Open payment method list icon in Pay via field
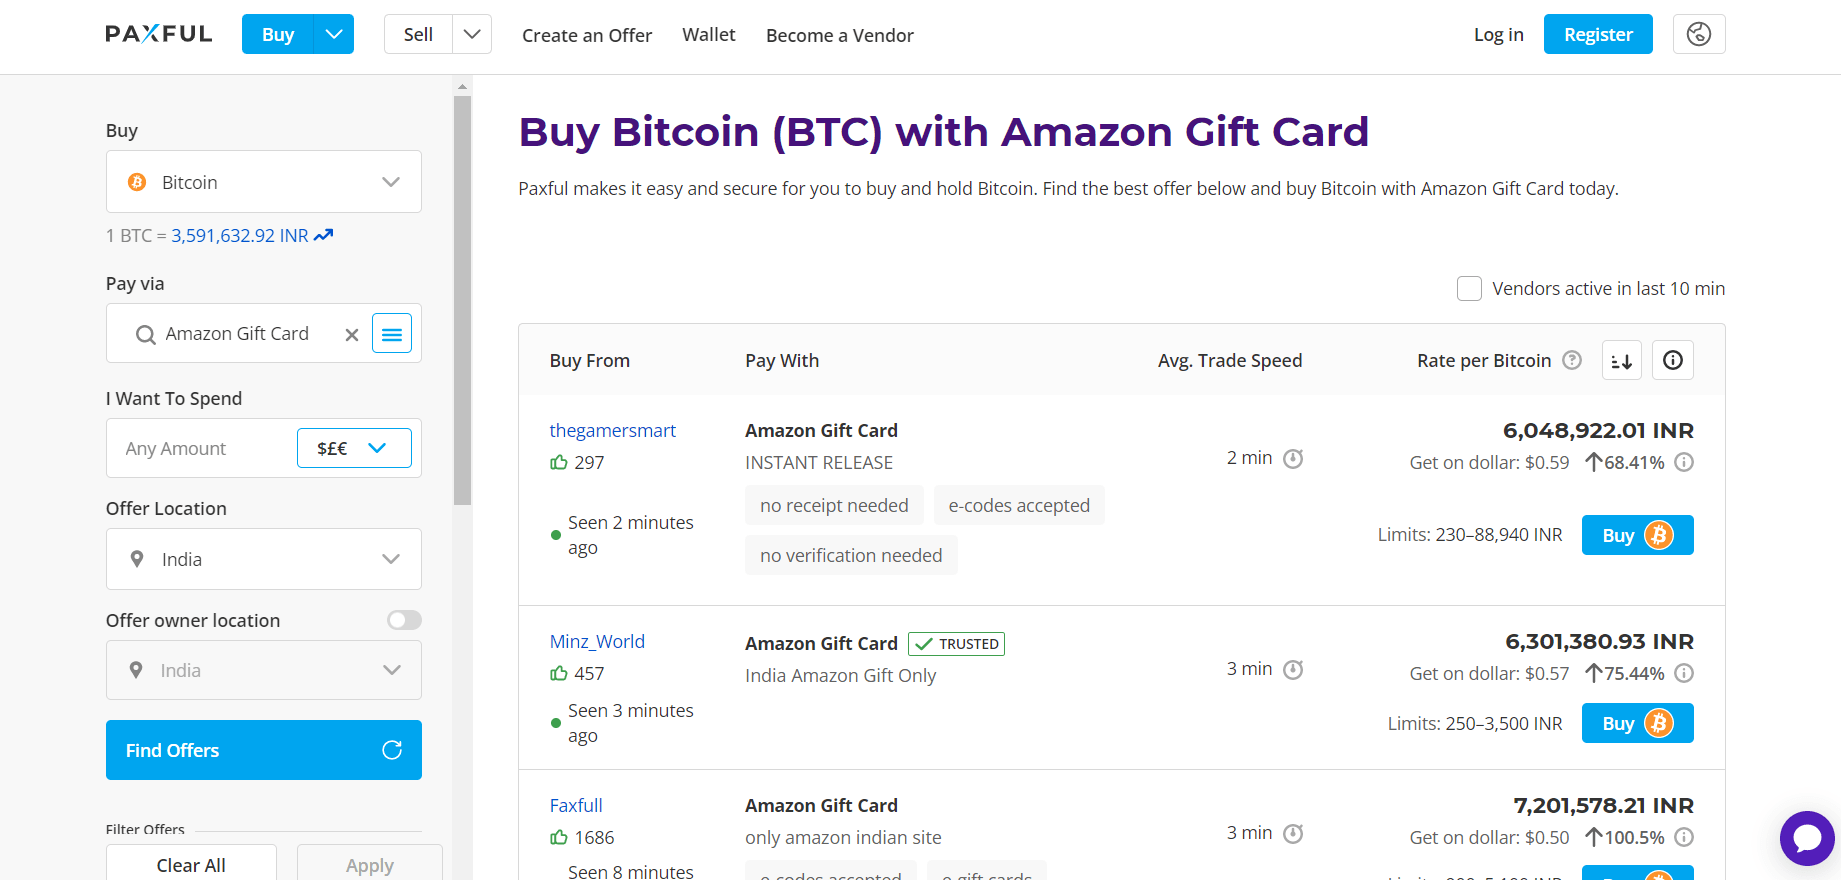 pyautogui.click(x=391, y=333)
